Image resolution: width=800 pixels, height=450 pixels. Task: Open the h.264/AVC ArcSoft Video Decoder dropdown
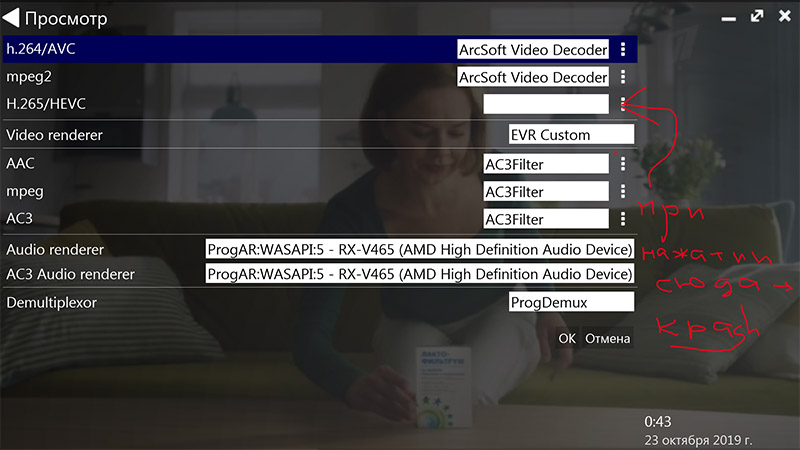[x=532, y=49]
